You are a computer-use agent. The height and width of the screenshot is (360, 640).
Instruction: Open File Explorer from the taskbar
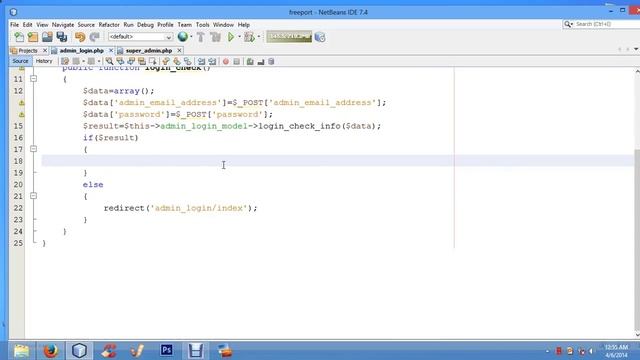[21, 350]
